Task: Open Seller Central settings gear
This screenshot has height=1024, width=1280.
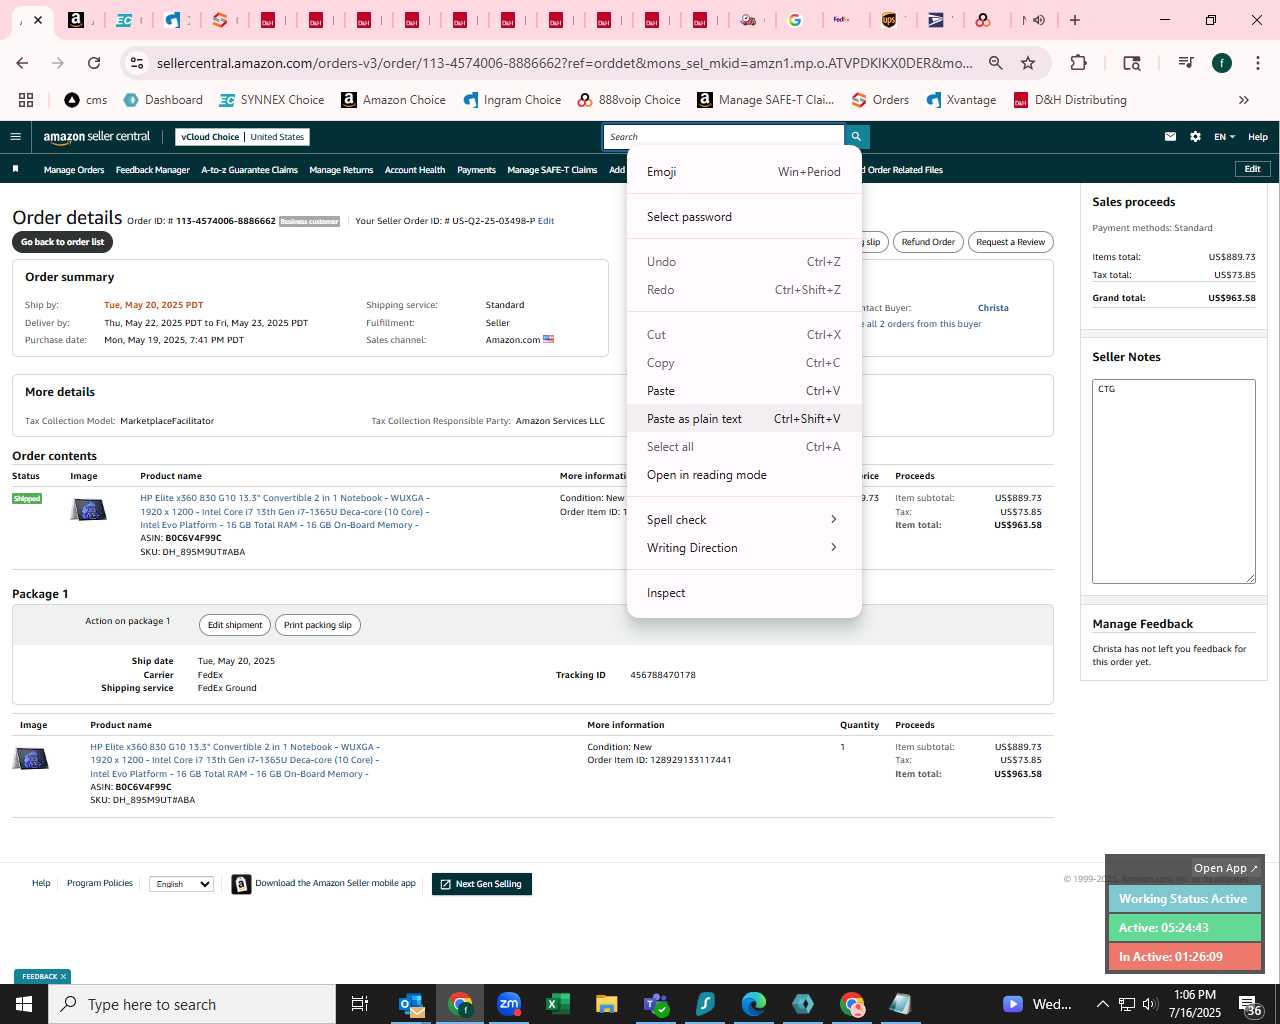Action: point(1195,137)
